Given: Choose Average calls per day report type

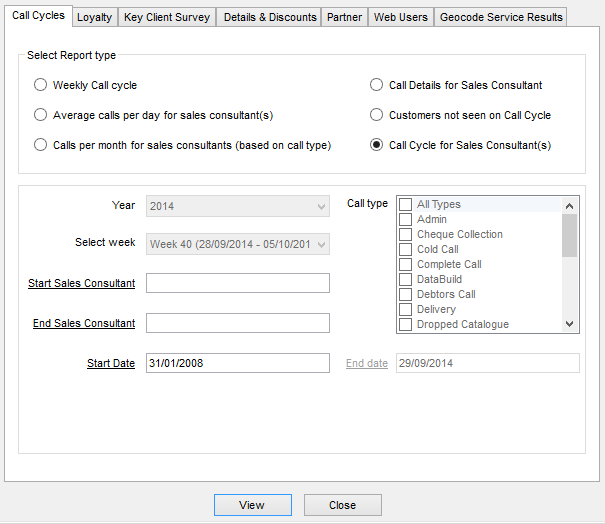Looking at the screenshot, I should (41, 115).
